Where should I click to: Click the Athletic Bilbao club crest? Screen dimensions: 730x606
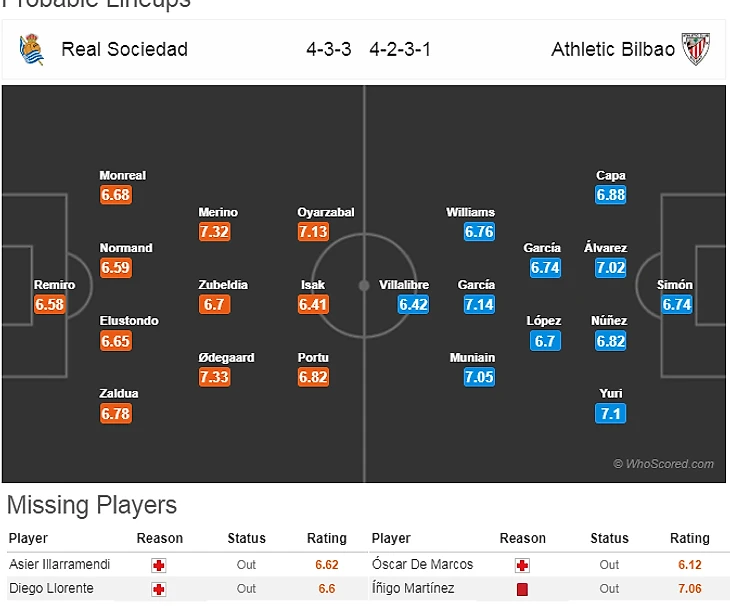click(696, 49)
